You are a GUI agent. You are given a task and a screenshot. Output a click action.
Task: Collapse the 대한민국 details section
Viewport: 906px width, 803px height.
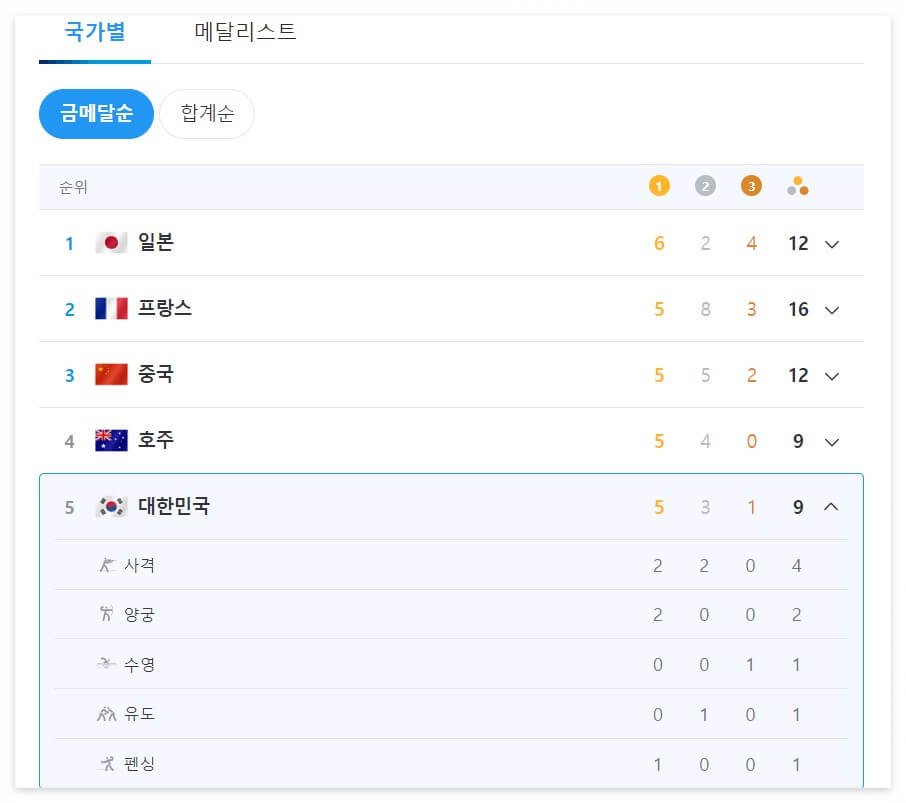pyautogui.click(x=831, y=507)
